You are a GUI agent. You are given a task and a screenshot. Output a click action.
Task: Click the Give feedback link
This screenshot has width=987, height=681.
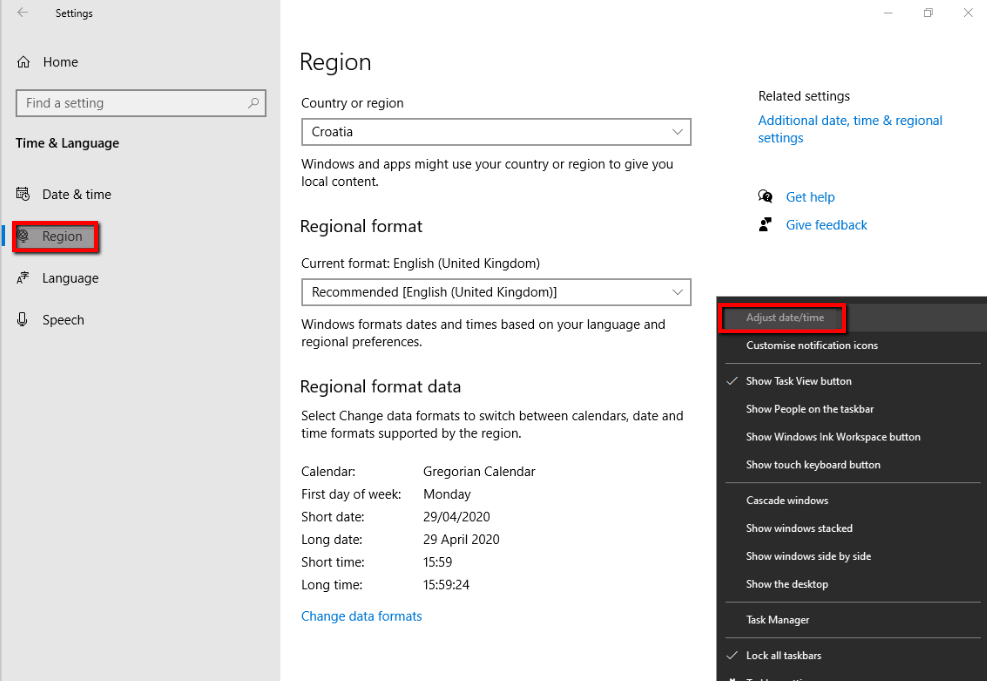coord(826,225)
